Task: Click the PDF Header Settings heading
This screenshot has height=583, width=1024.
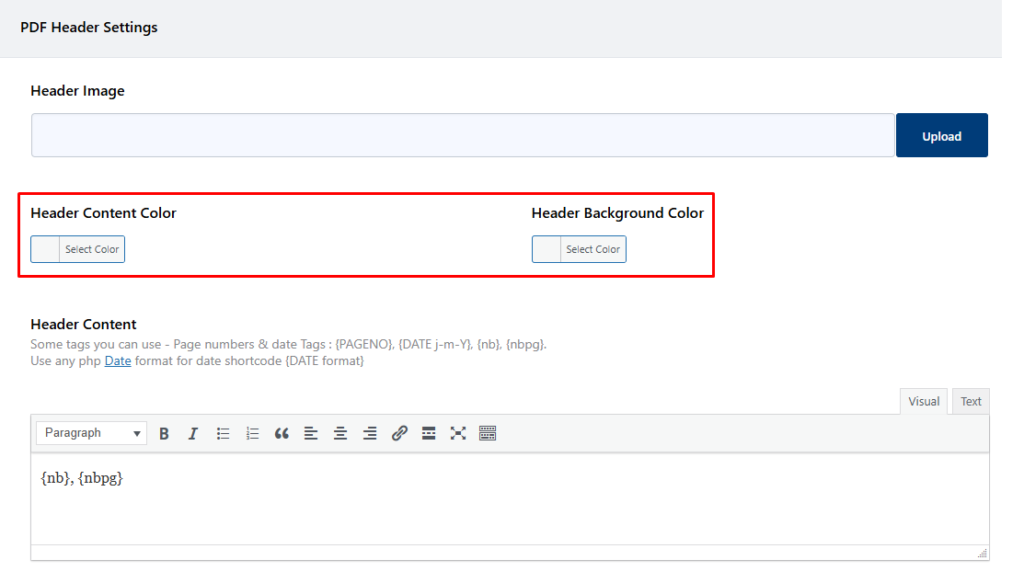Action: pyautogui.click(x=89, y=27)
